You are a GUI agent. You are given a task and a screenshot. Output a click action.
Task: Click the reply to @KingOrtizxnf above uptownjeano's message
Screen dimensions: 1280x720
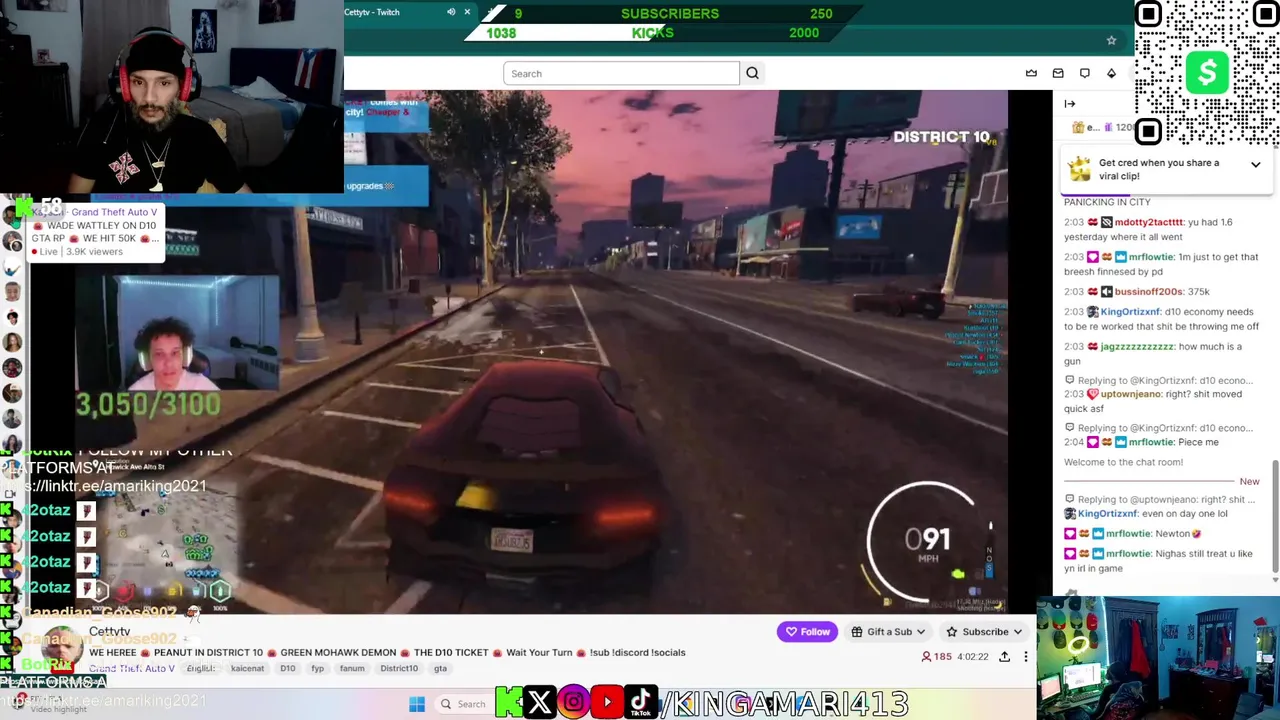pos(1158,380)
